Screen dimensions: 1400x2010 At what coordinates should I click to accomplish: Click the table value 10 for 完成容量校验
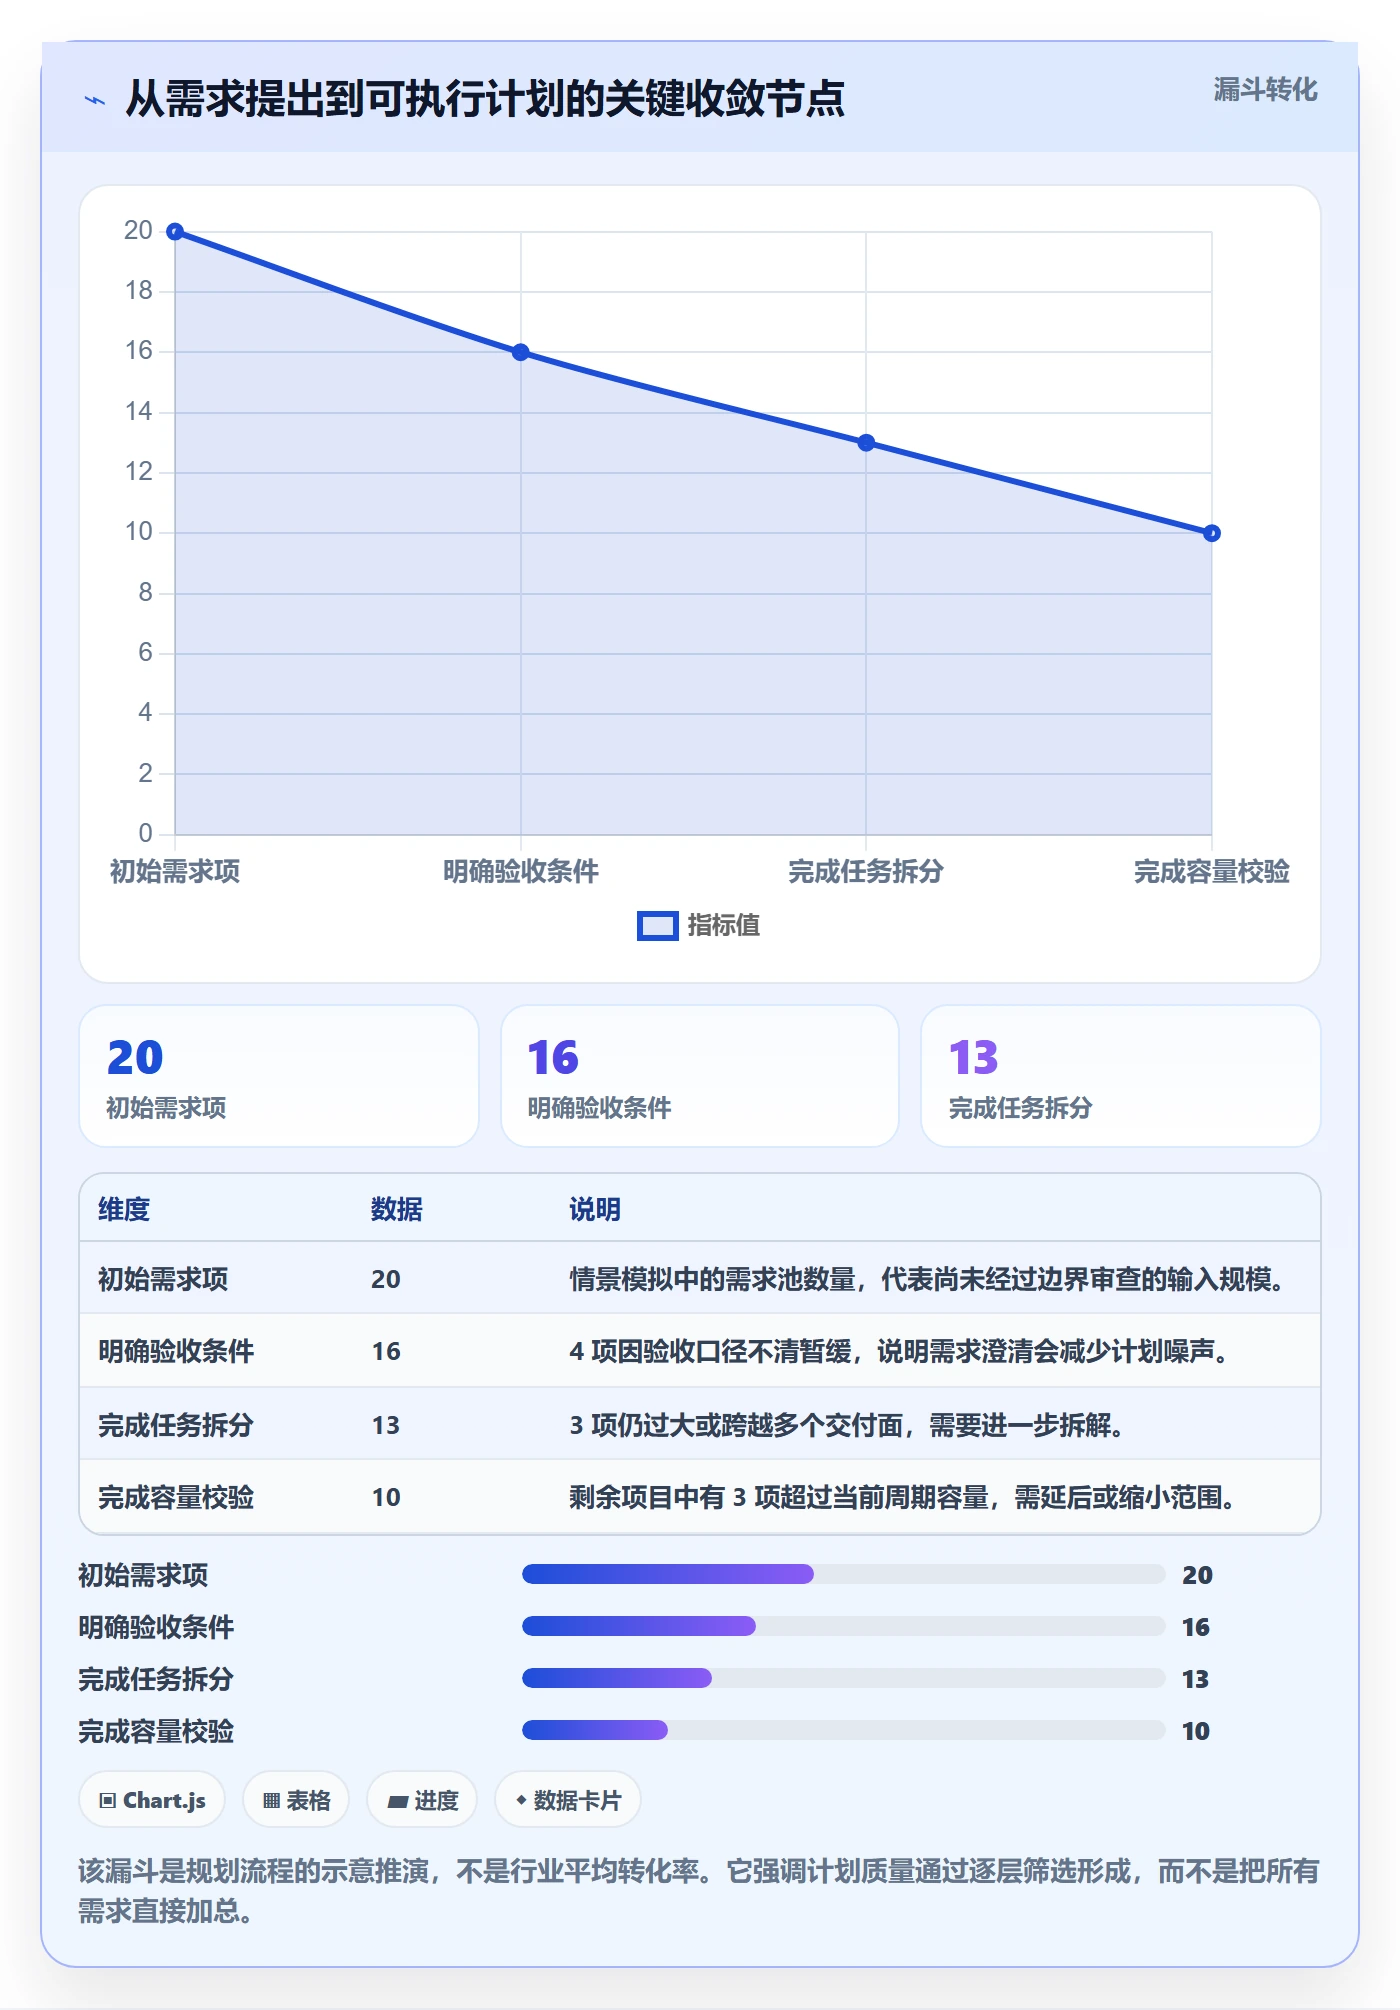point(386,1497)
